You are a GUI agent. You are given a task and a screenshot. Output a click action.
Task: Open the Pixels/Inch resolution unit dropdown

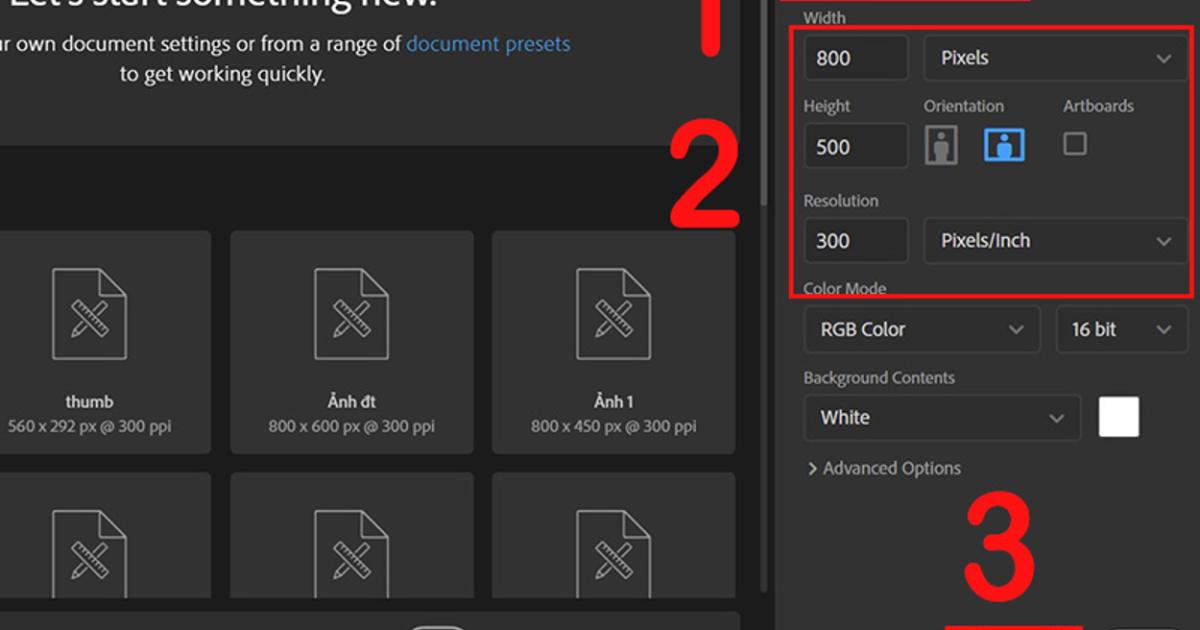click(1055, 241)
